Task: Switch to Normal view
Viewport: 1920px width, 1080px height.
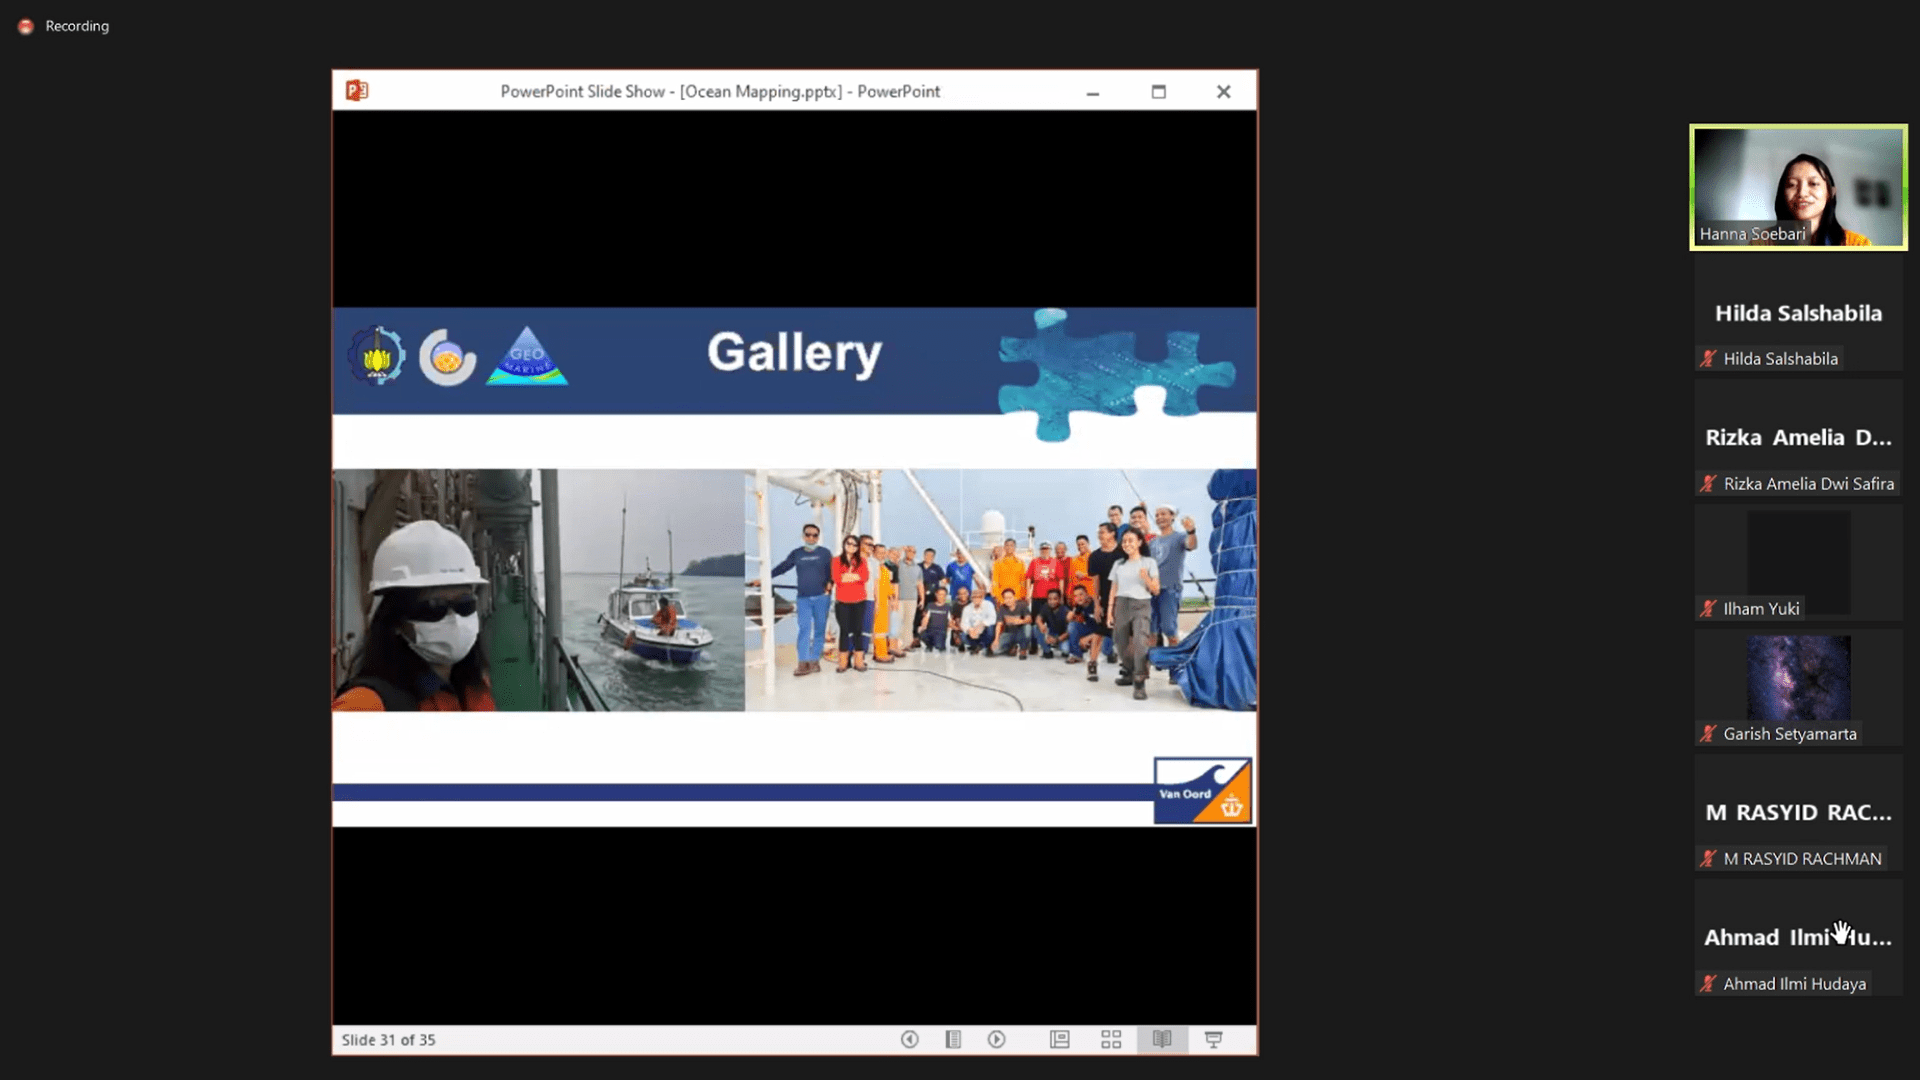Action: coord(1060,1040)
